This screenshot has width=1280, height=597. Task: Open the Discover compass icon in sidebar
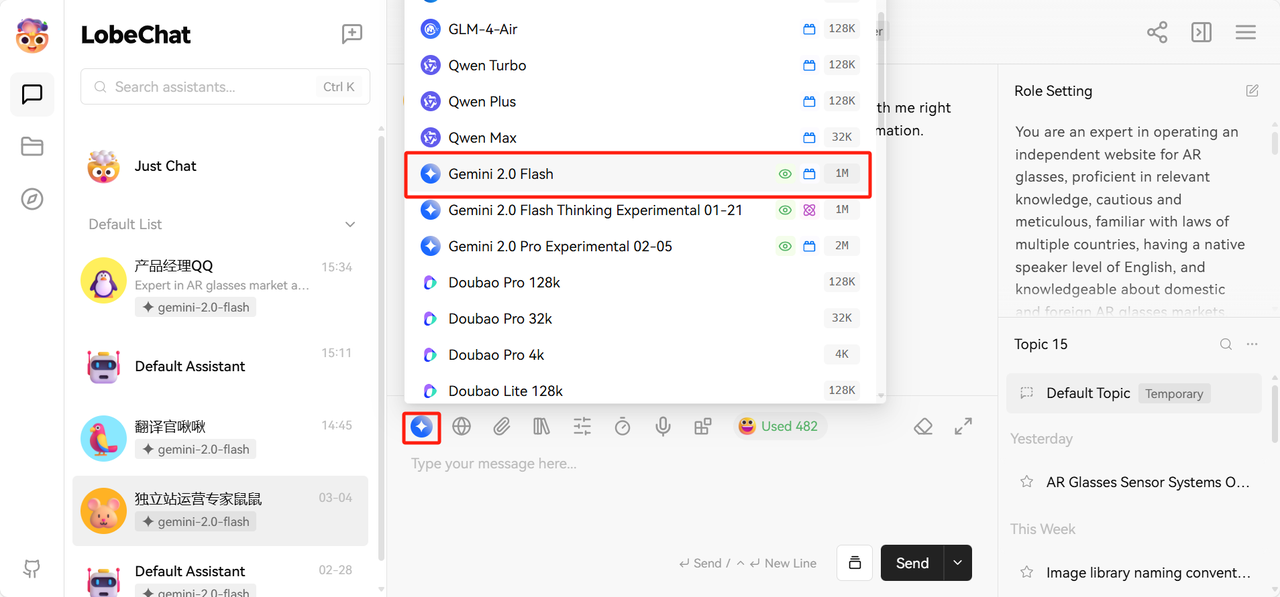point(32,199)
